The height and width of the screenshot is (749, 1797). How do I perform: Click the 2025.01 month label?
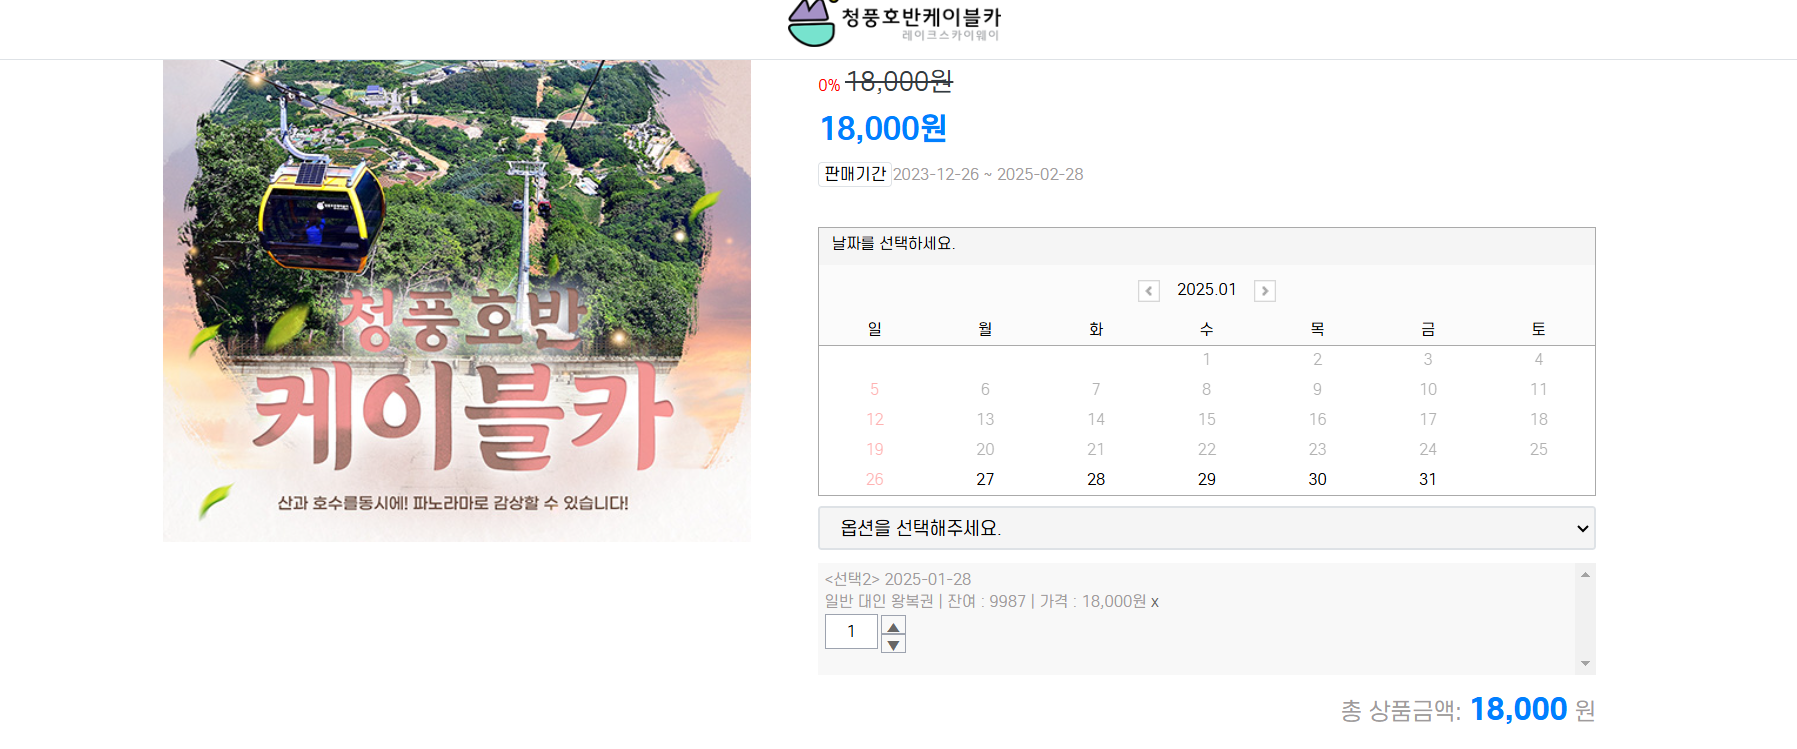[1207, 290]
